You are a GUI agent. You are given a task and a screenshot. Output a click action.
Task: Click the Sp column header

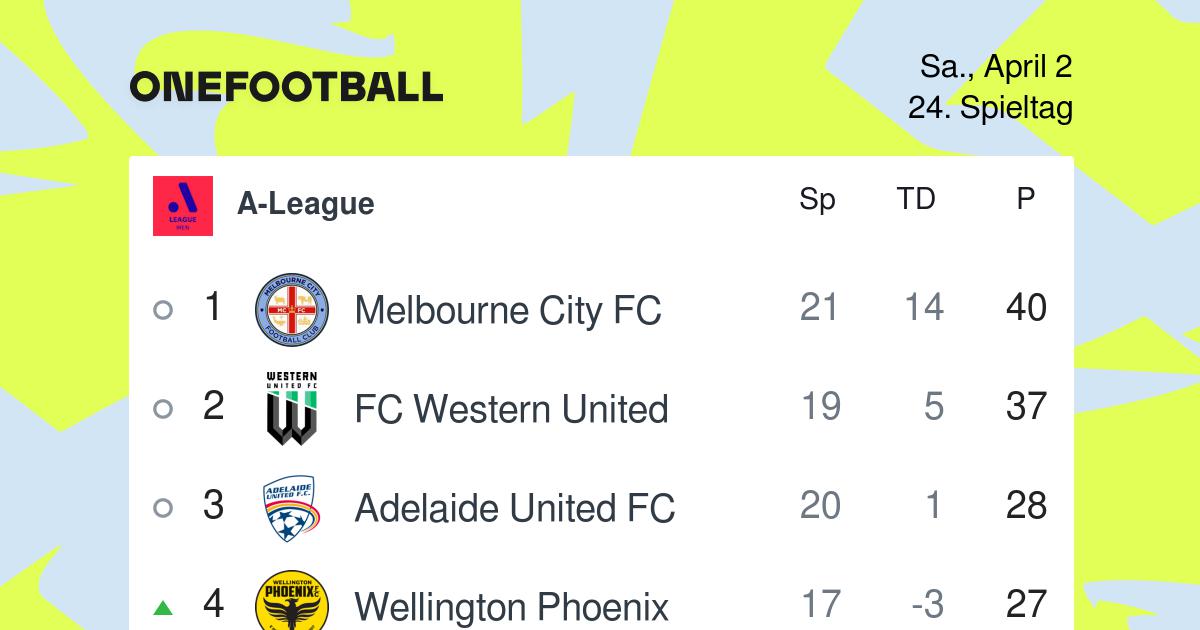coord(817,200)
